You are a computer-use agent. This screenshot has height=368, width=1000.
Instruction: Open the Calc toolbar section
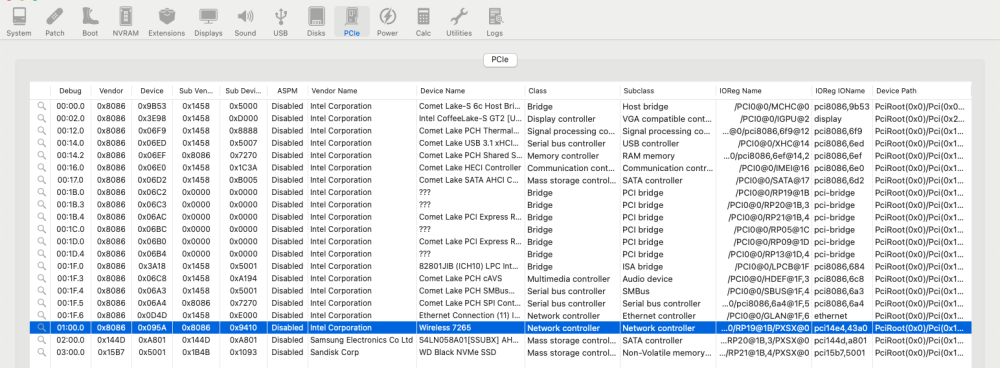423,22
